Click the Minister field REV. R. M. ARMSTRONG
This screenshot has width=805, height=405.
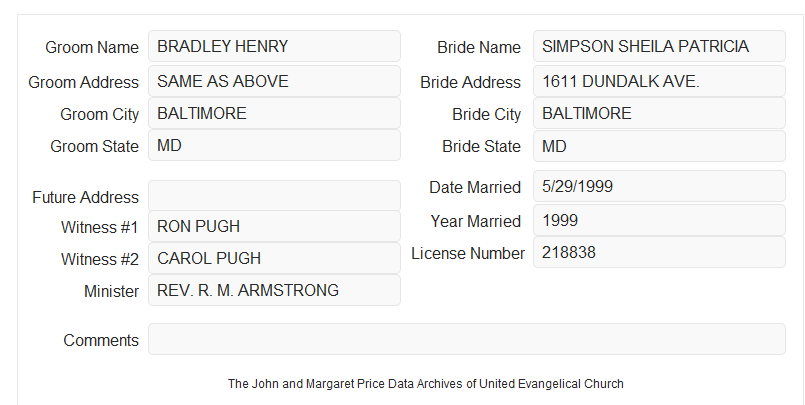tap(274, 290)
